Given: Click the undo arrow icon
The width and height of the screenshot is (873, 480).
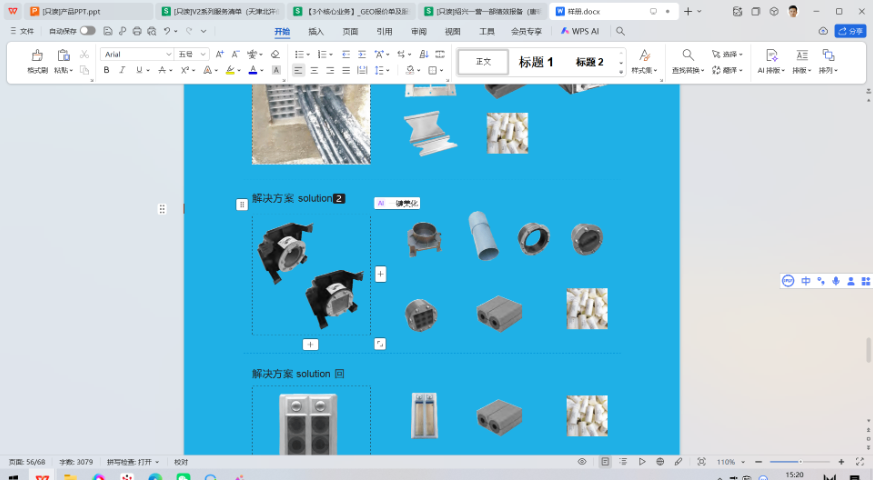Looking at the screenshot, I should [165, 31].
